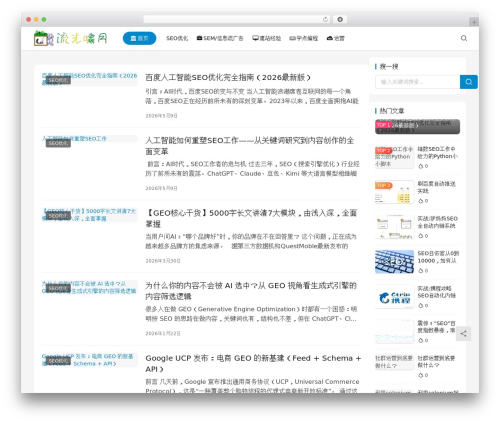Open article Google UCP 发布 title
Image resolution: width=500 pixels, height=423 pixels.
click(x=253, y=363)
